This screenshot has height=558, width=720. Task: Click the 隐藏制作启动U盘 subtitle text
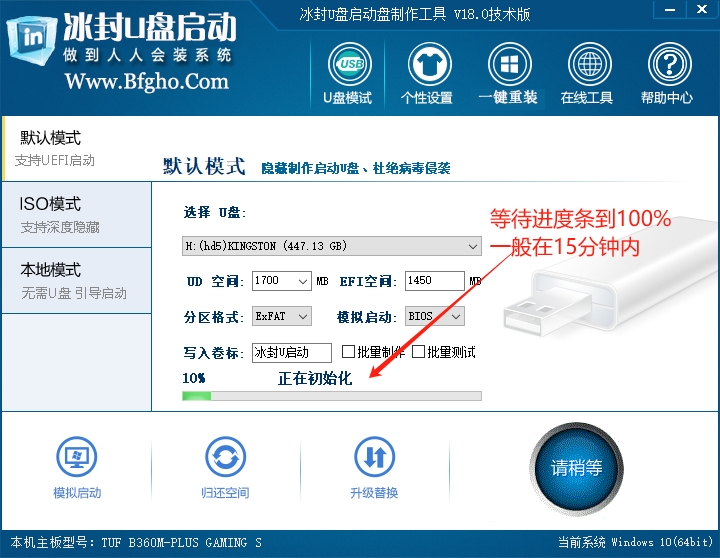pyautogui.click(x=356, y=169)
